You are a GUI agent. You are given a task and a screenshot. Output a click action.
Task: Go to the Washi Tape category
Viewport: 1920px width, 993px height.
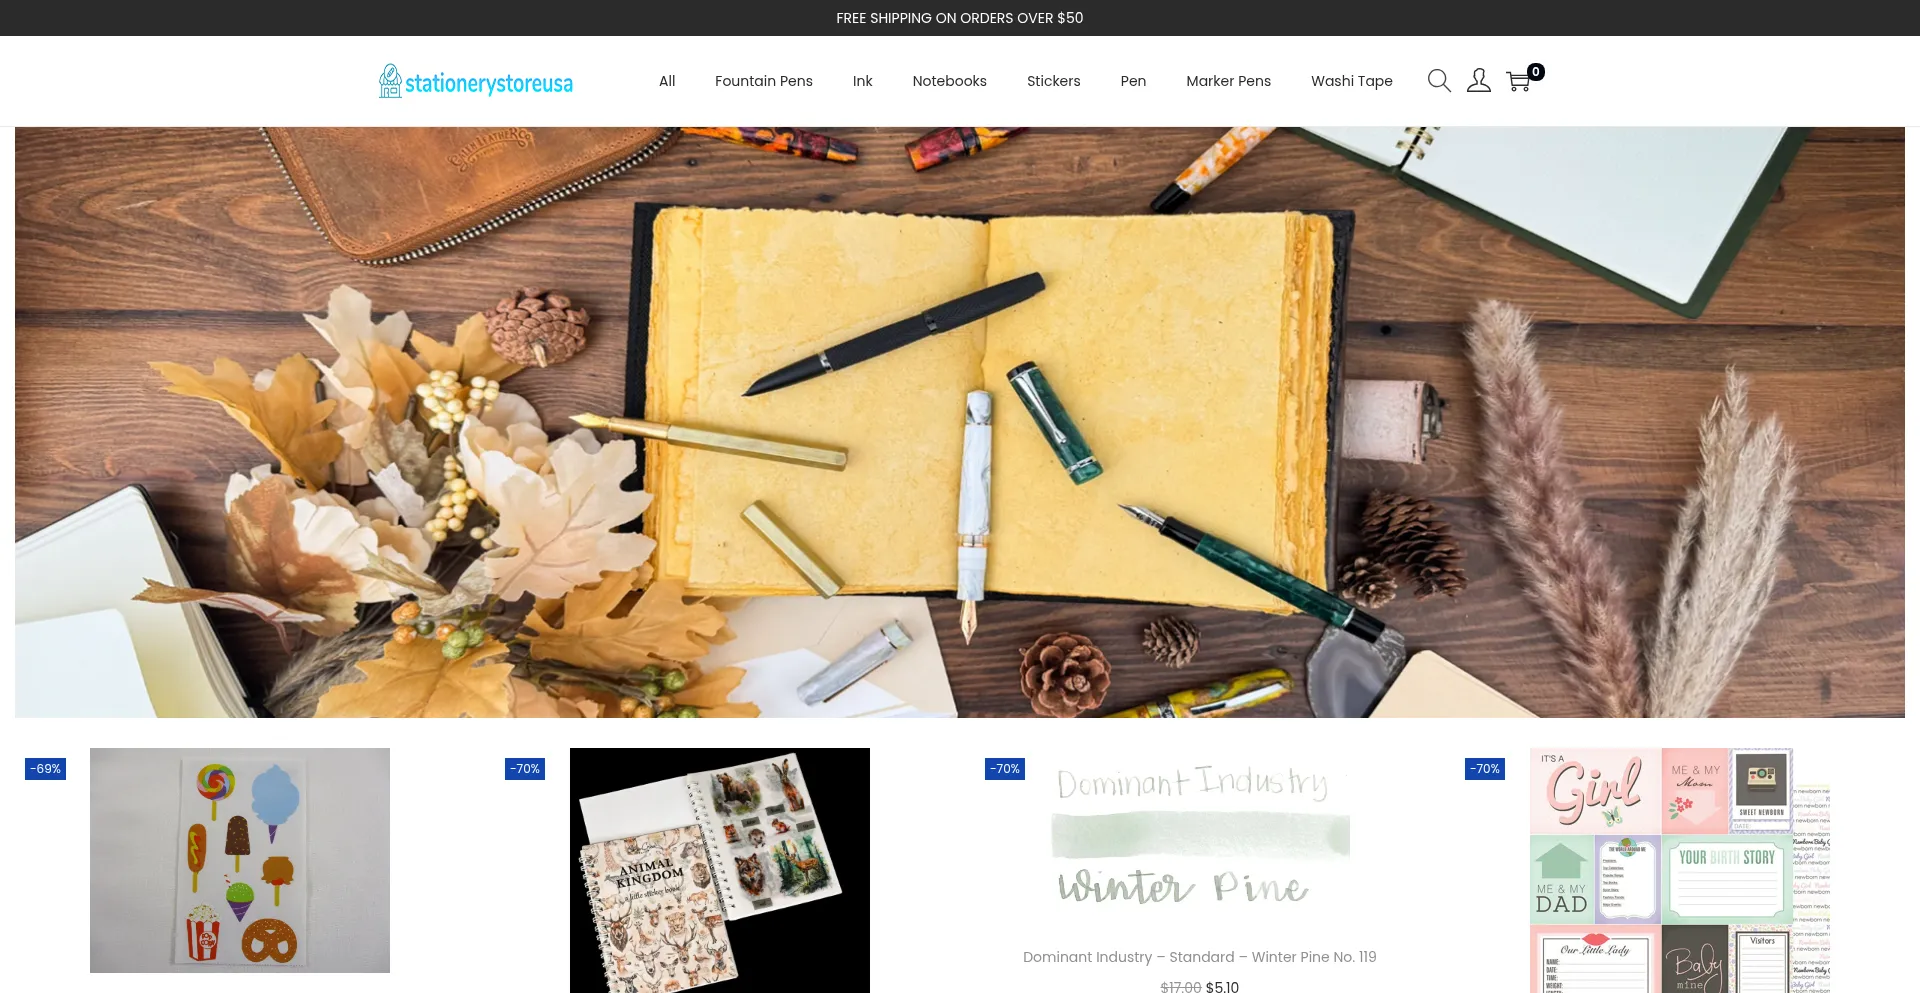click(x=1351, y=81)
